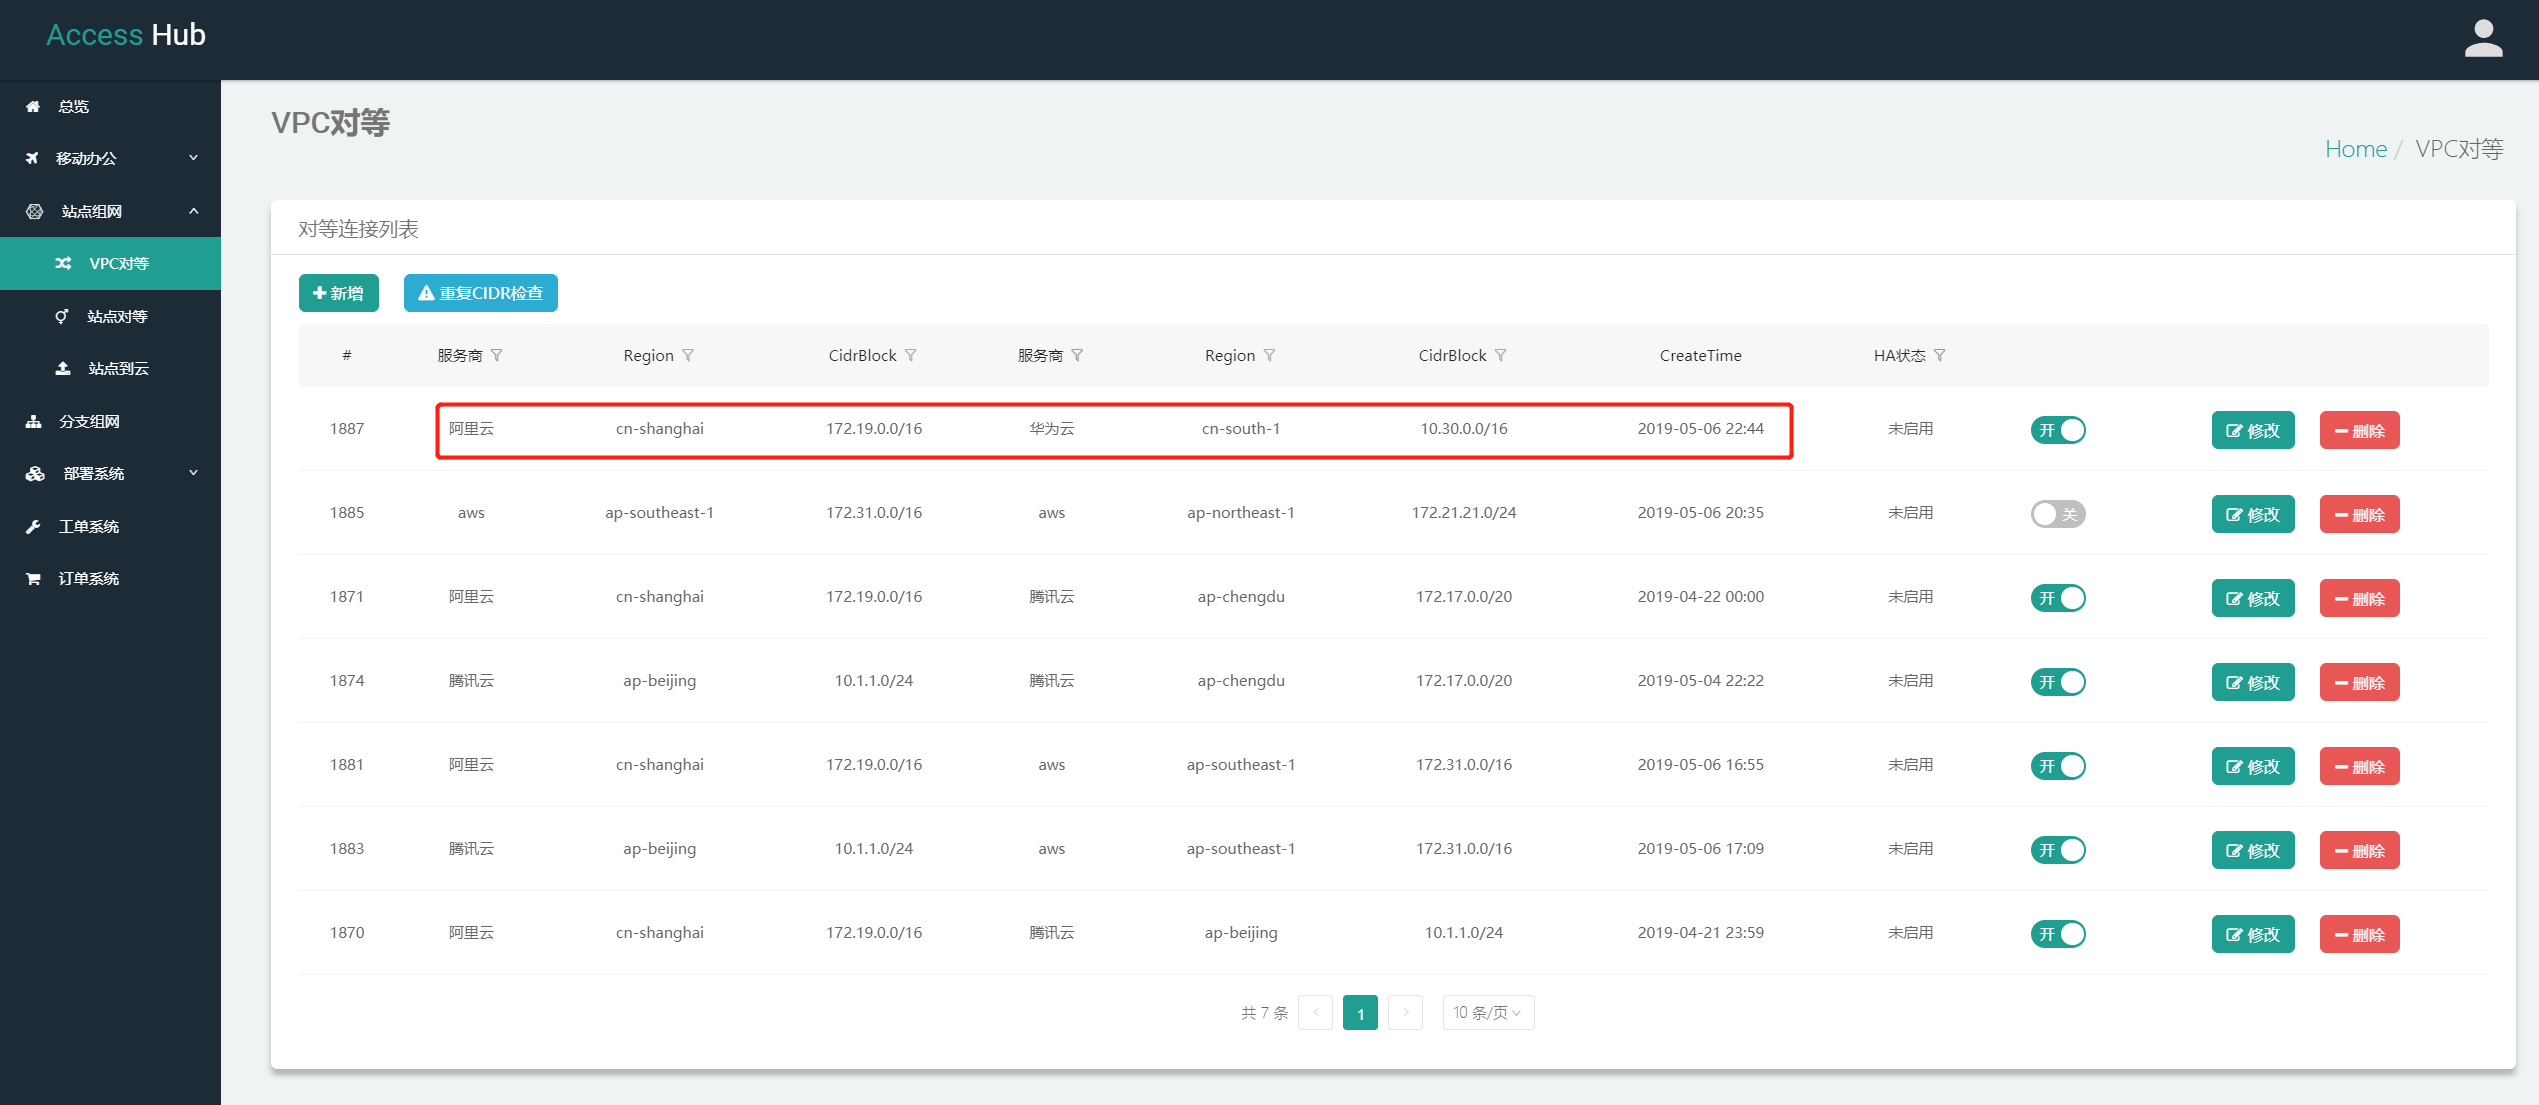This screenshot has height=1105, width=2539.
Task: Click 删除 for row 1887
Action: tap(2360, 430)
